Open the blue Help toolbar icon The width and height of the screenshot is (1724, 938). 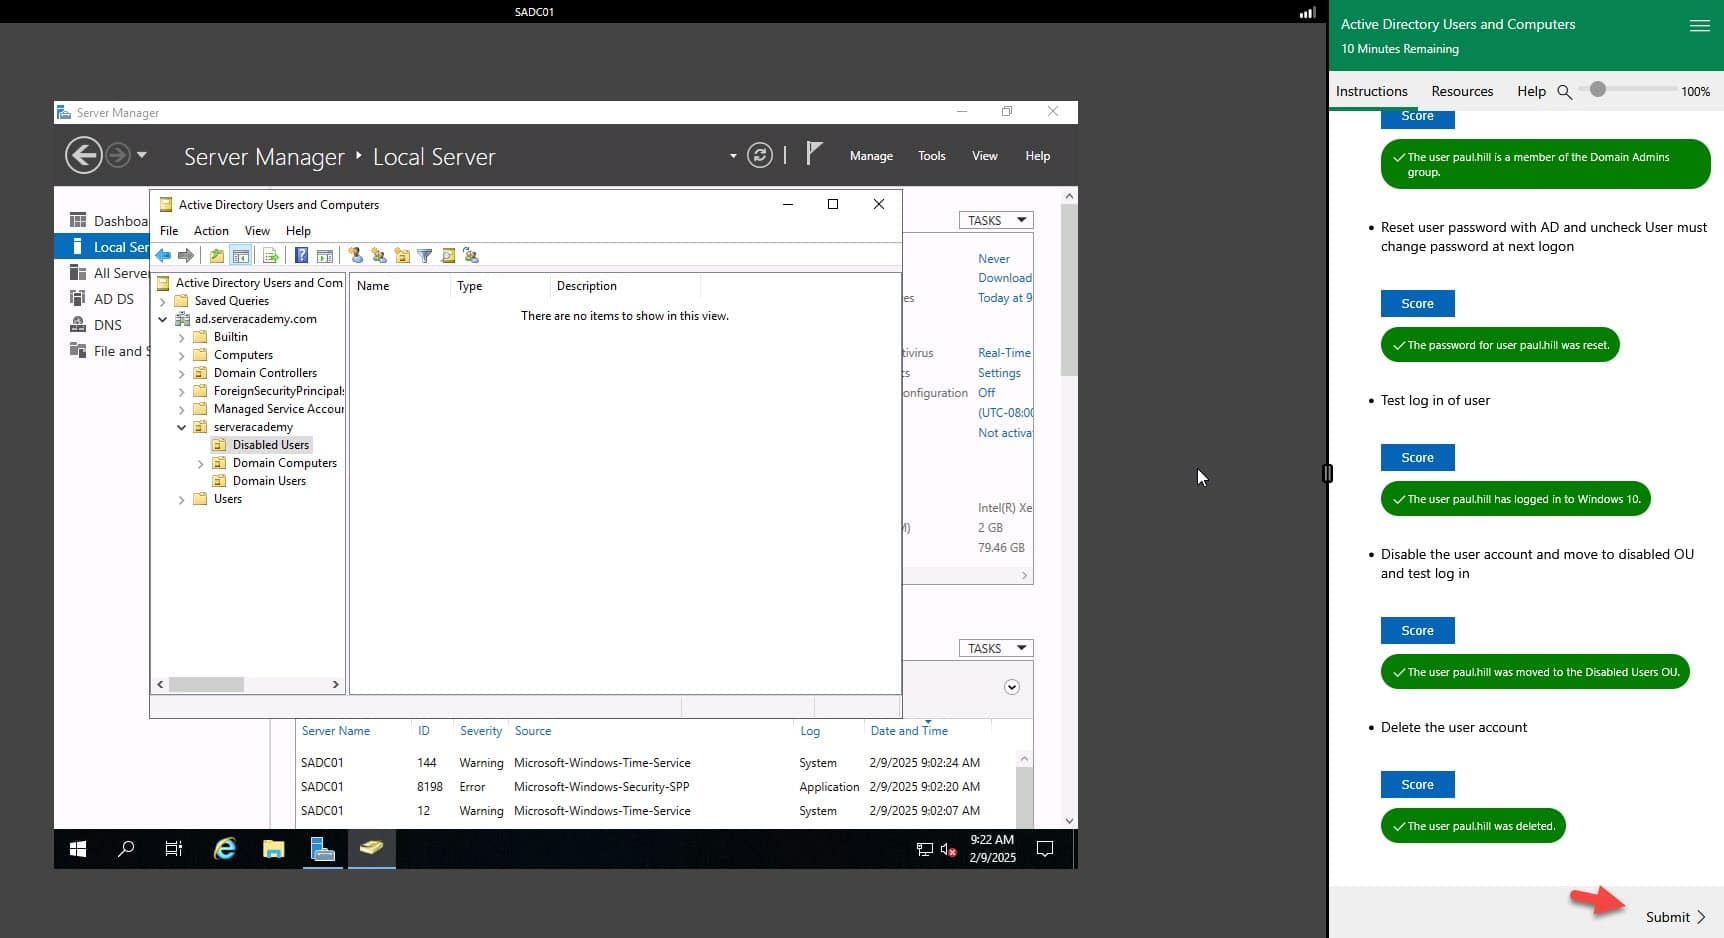click(x=301, y=256)
